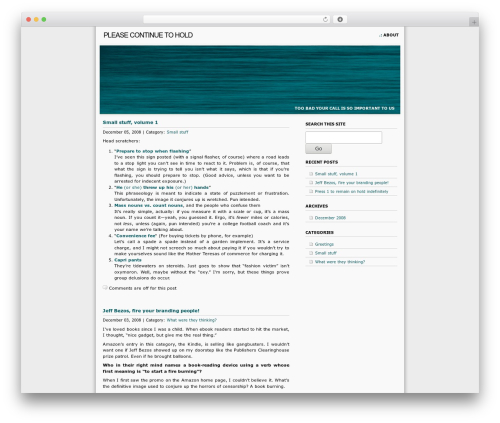Click the browser address bar

click(236, 19)
